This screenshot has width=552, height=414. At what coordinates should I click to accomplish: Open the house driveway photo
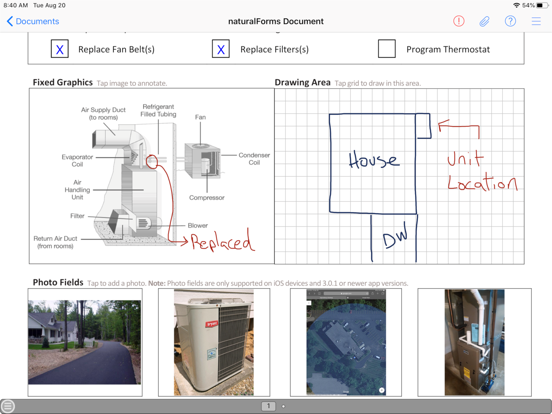point(85,342)
